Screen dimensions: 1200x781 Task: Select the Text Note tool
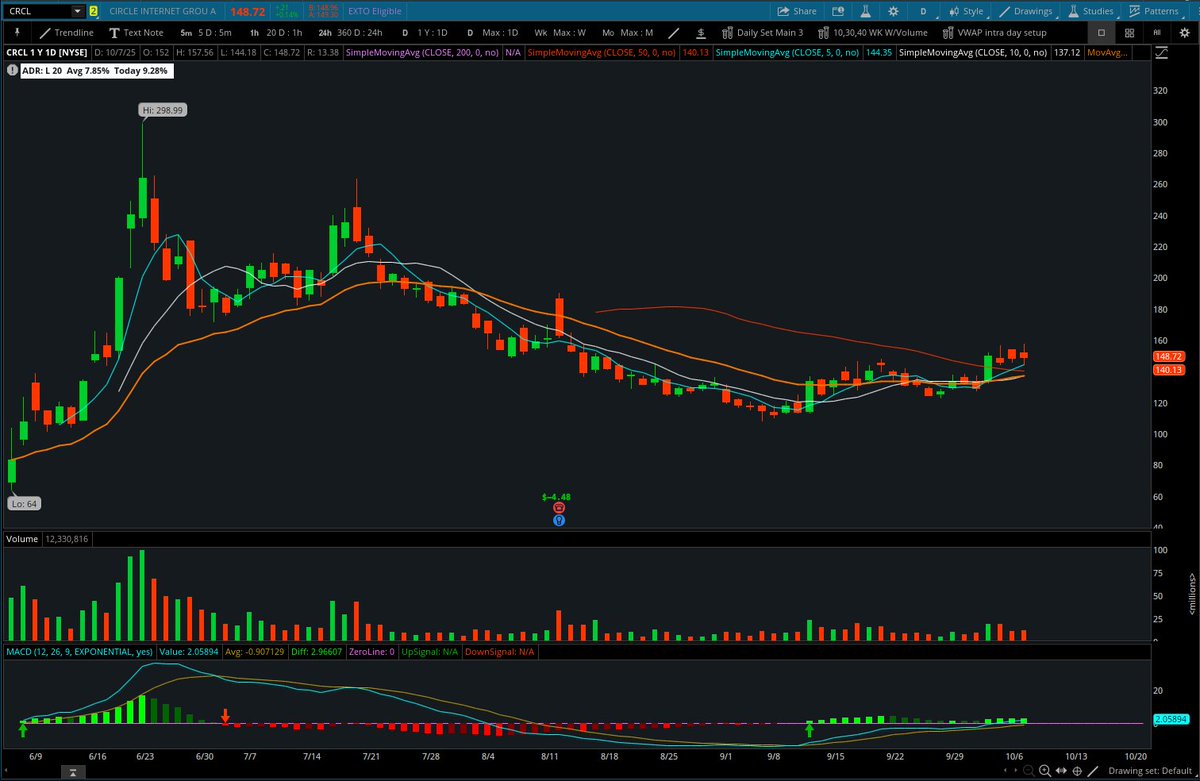click(x=135, y=33)
